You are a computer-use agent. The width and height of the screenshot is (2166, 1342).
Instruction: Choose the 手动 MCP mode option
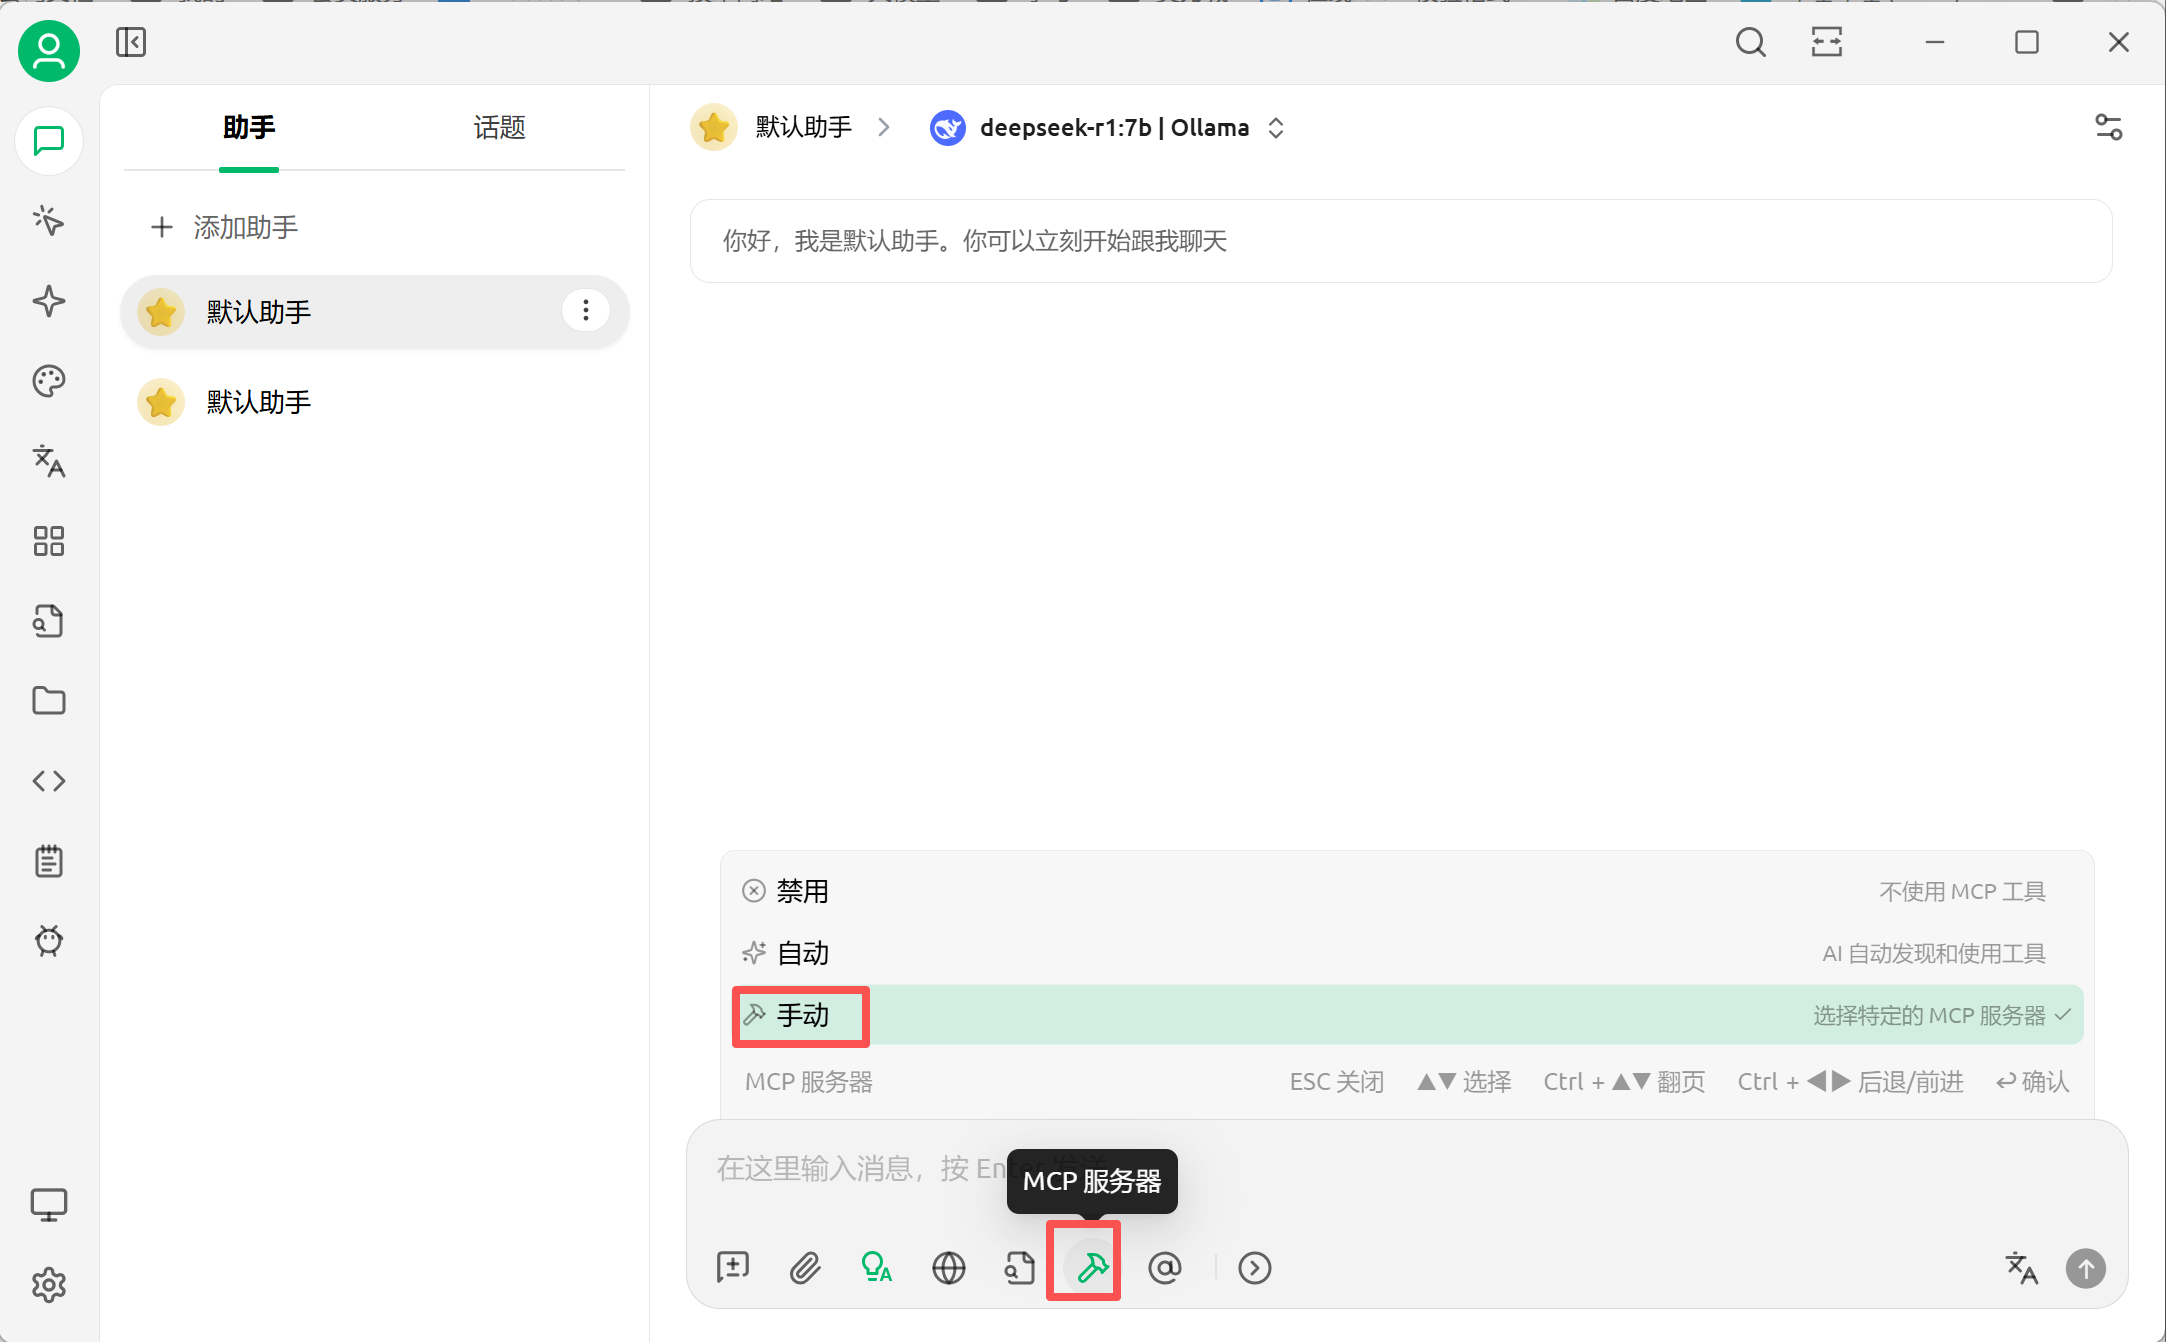tap(802, 1015)
